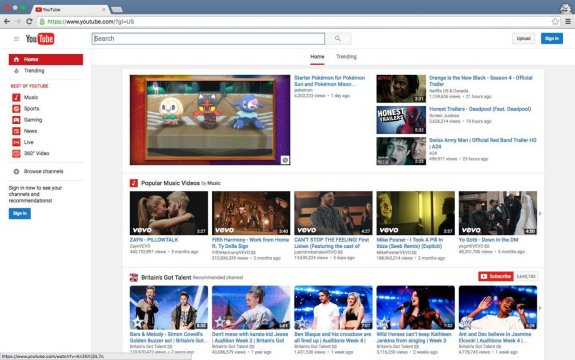Open the hamburger guide menu icon

(x=16, y=39)
